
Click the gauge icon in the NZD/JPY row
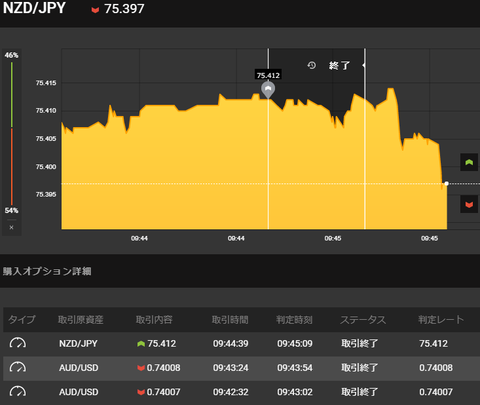coord(18,343)
